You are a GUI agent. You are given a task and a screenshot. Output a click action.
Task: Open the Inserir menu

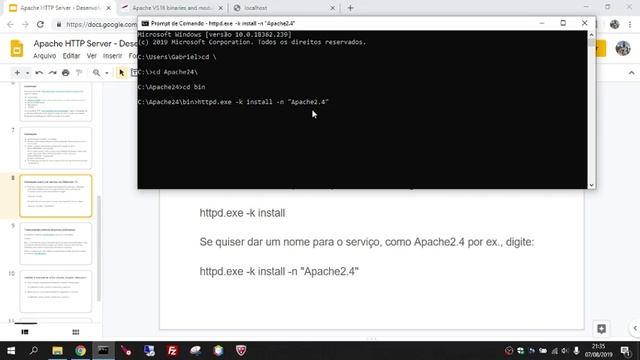112,56
